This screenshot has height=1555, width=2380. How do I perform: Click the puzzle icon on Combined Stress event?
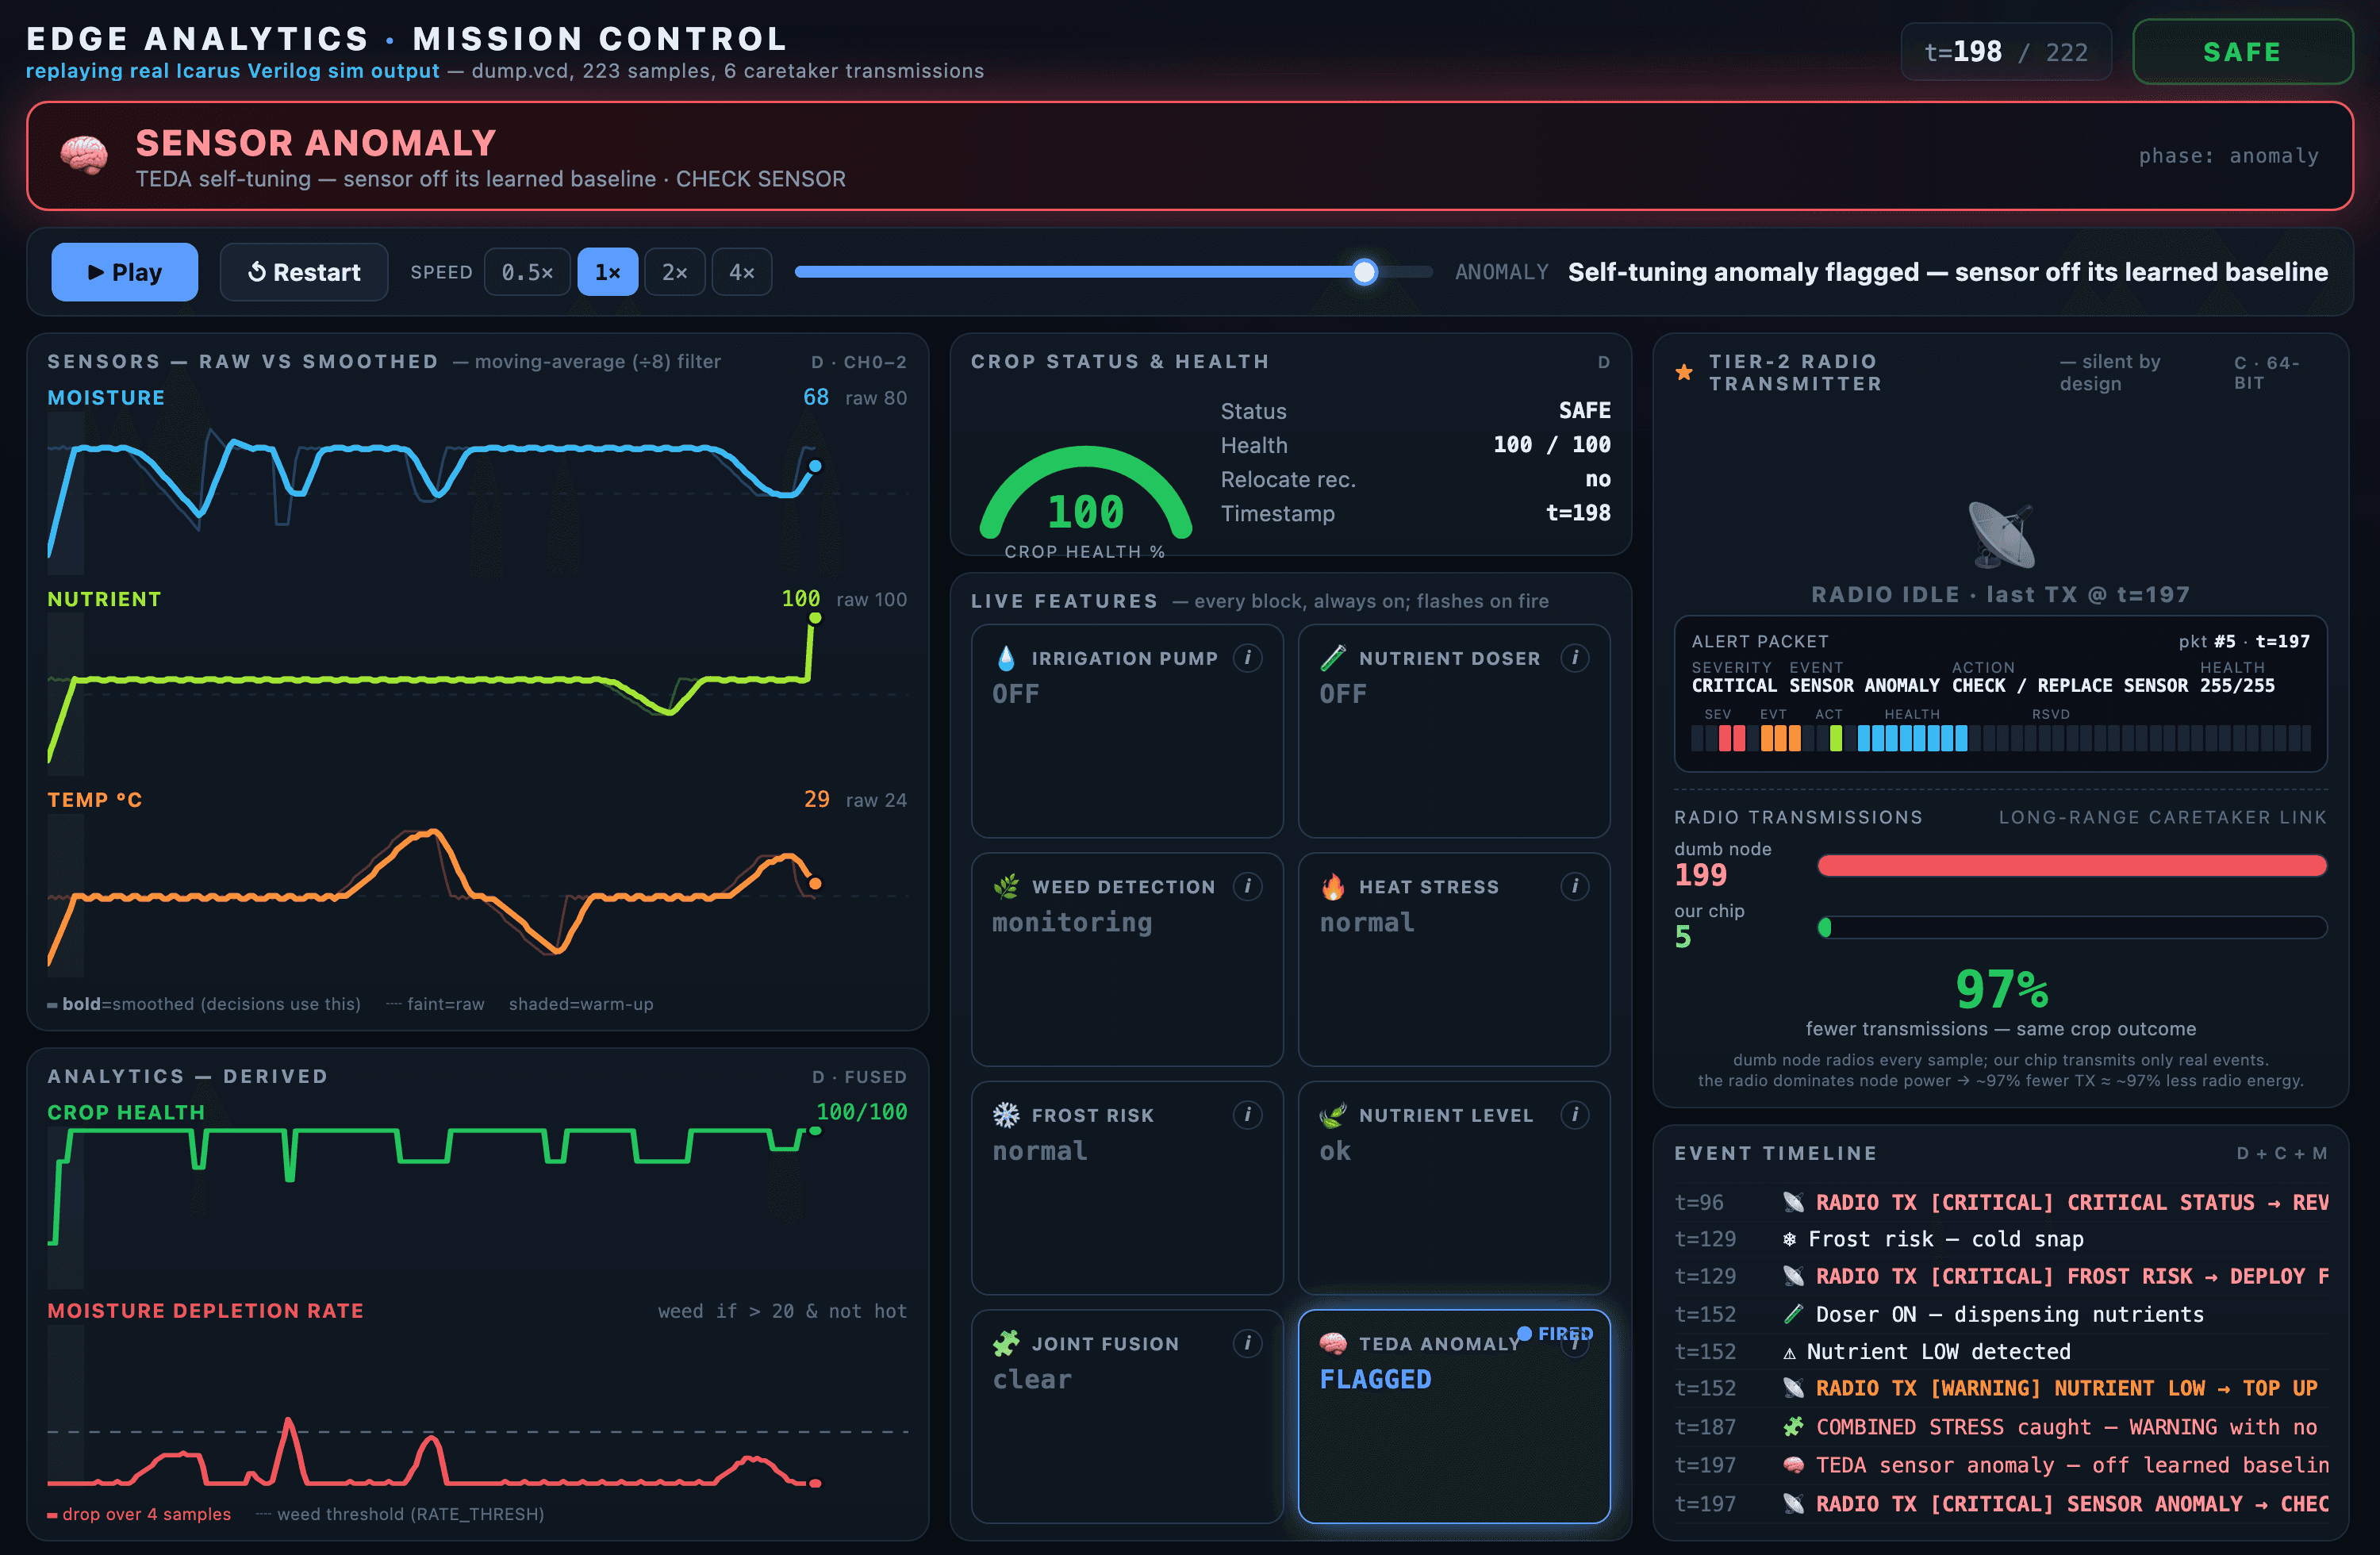1793,1427
